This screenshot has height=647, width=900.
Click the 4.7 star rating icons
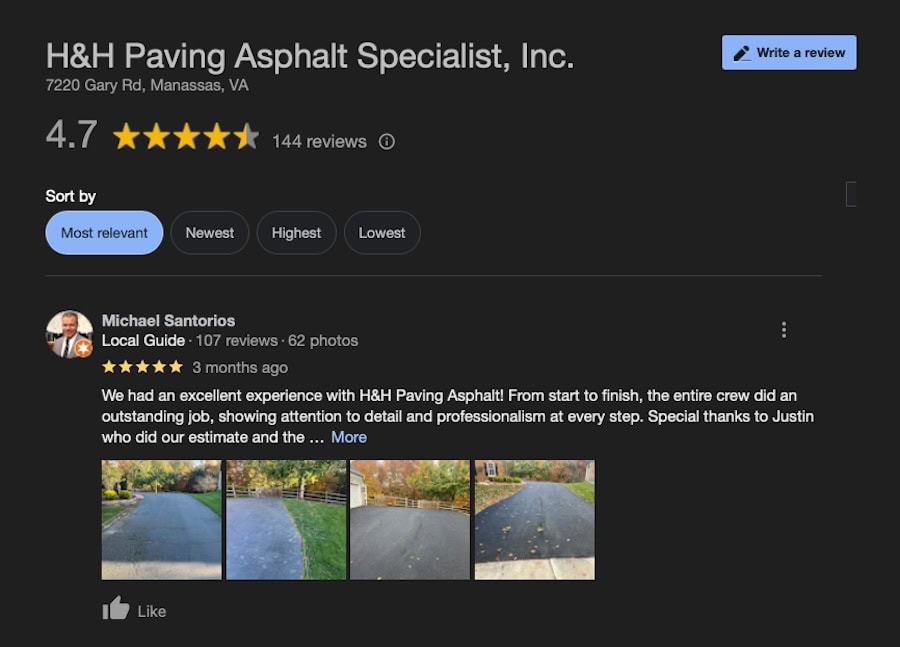186,137
